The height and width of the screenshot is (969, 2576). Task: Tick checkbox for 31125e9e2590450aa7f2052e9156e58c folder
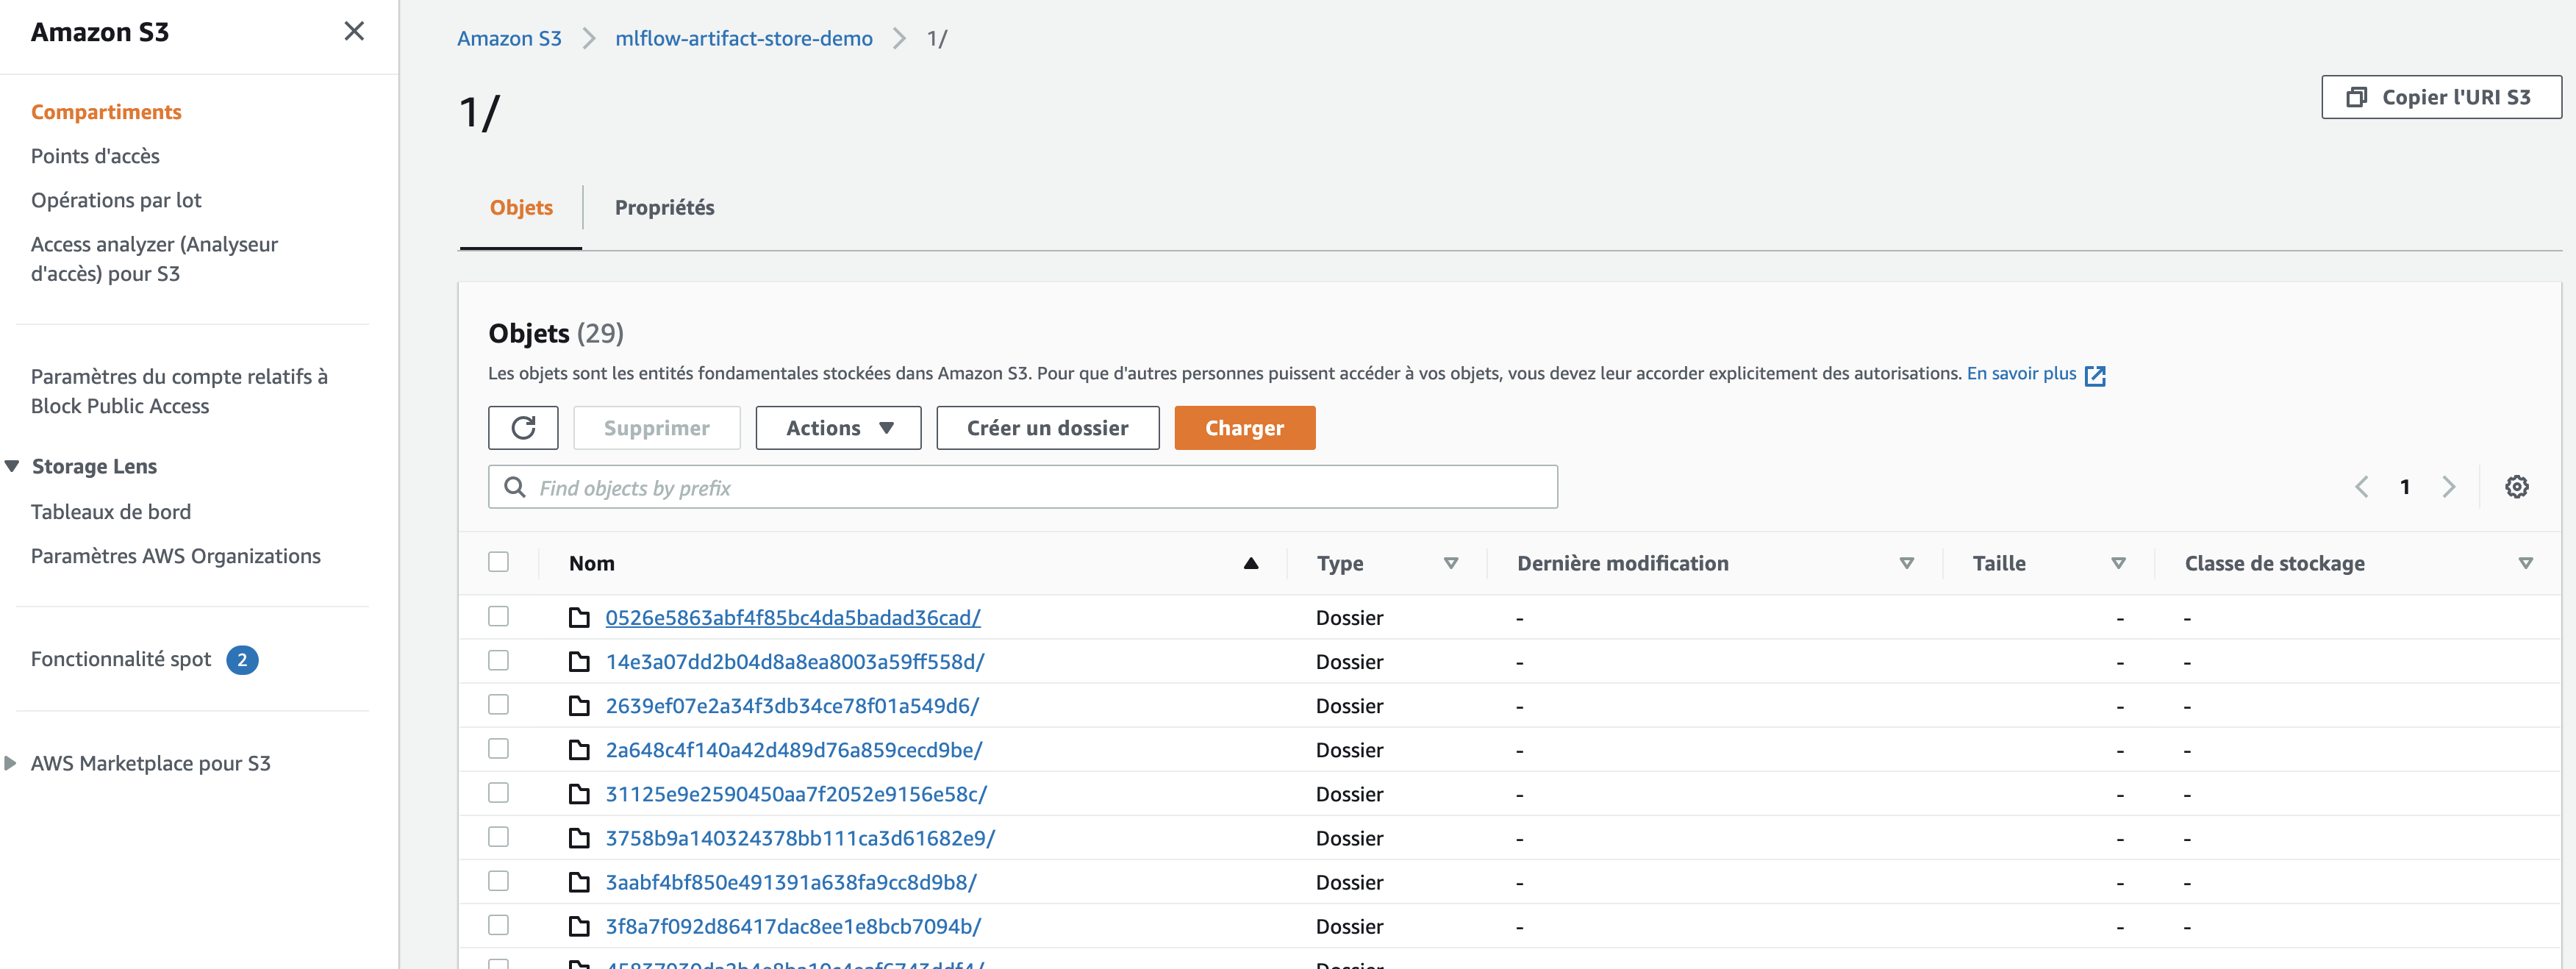tap(498, 793)
